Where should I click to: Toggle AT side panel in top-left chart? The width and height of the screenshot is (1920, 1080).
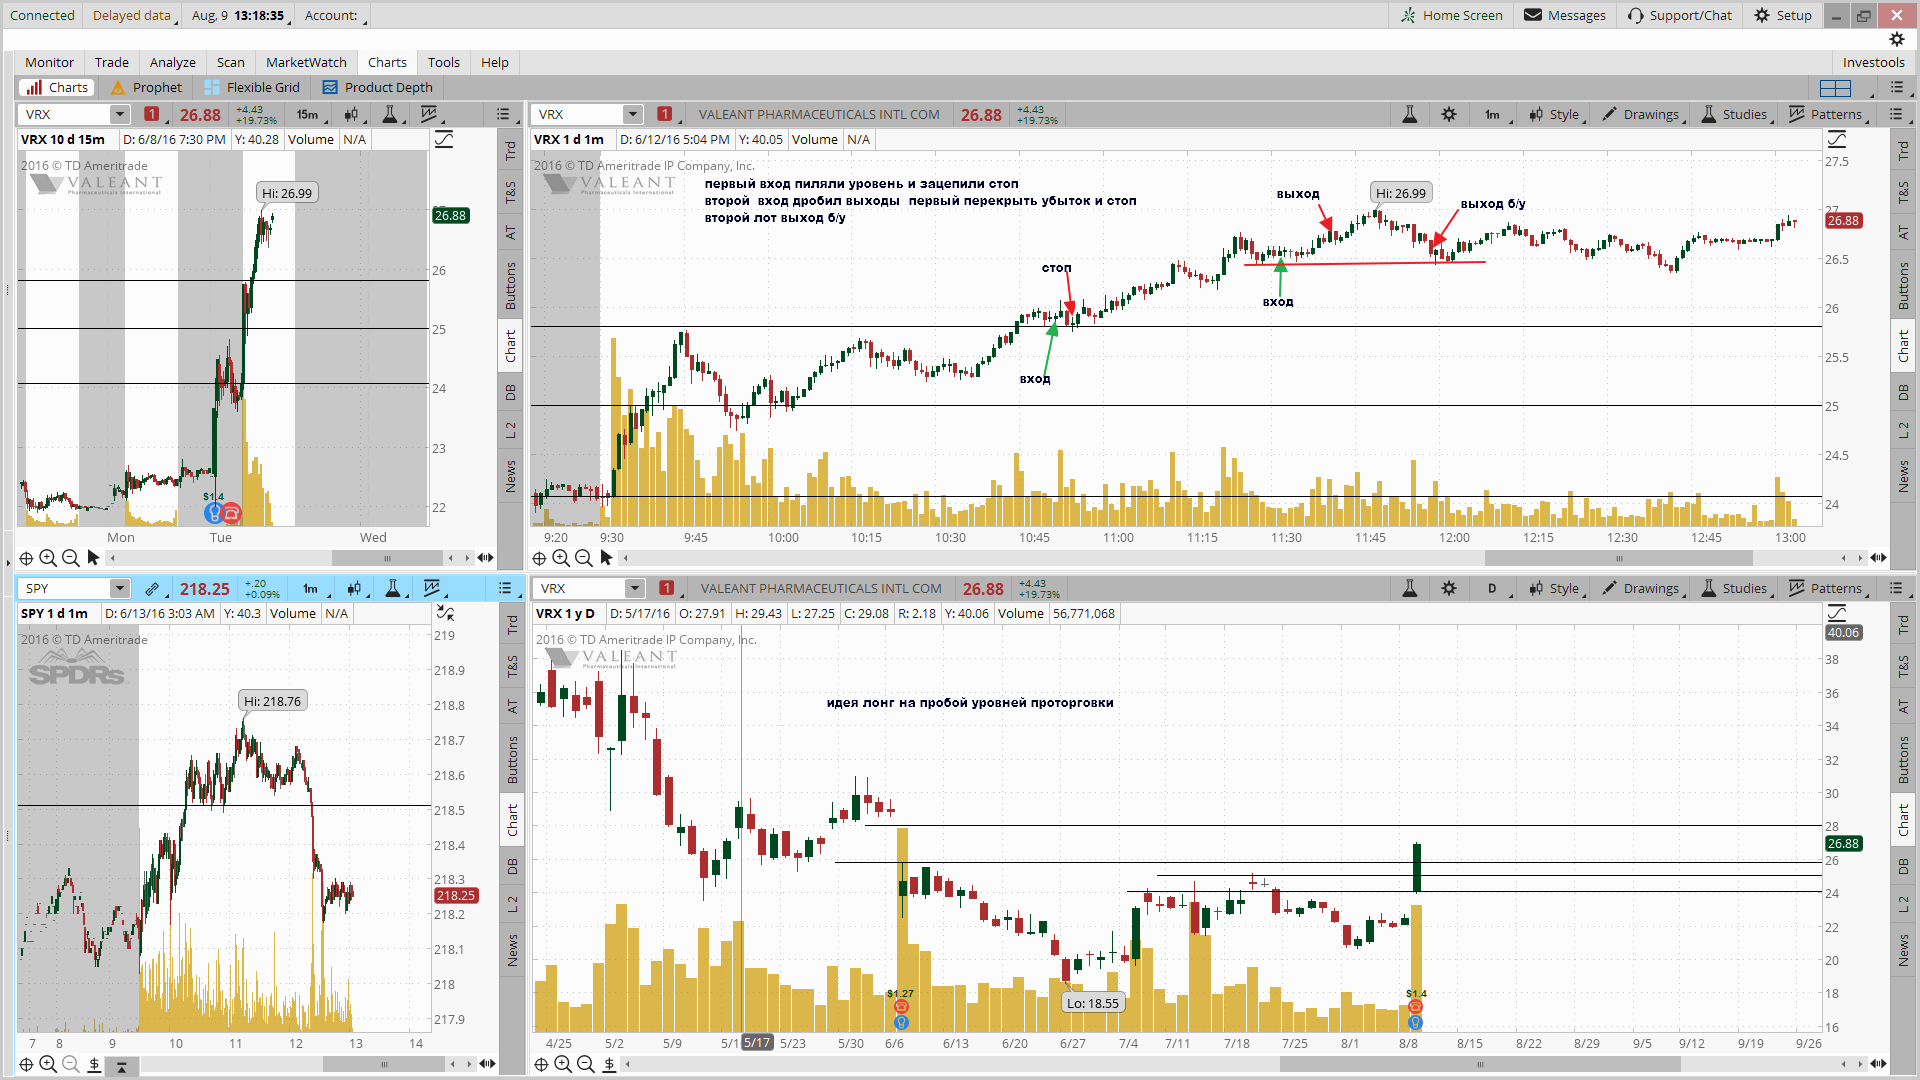(x=511, y=232)
